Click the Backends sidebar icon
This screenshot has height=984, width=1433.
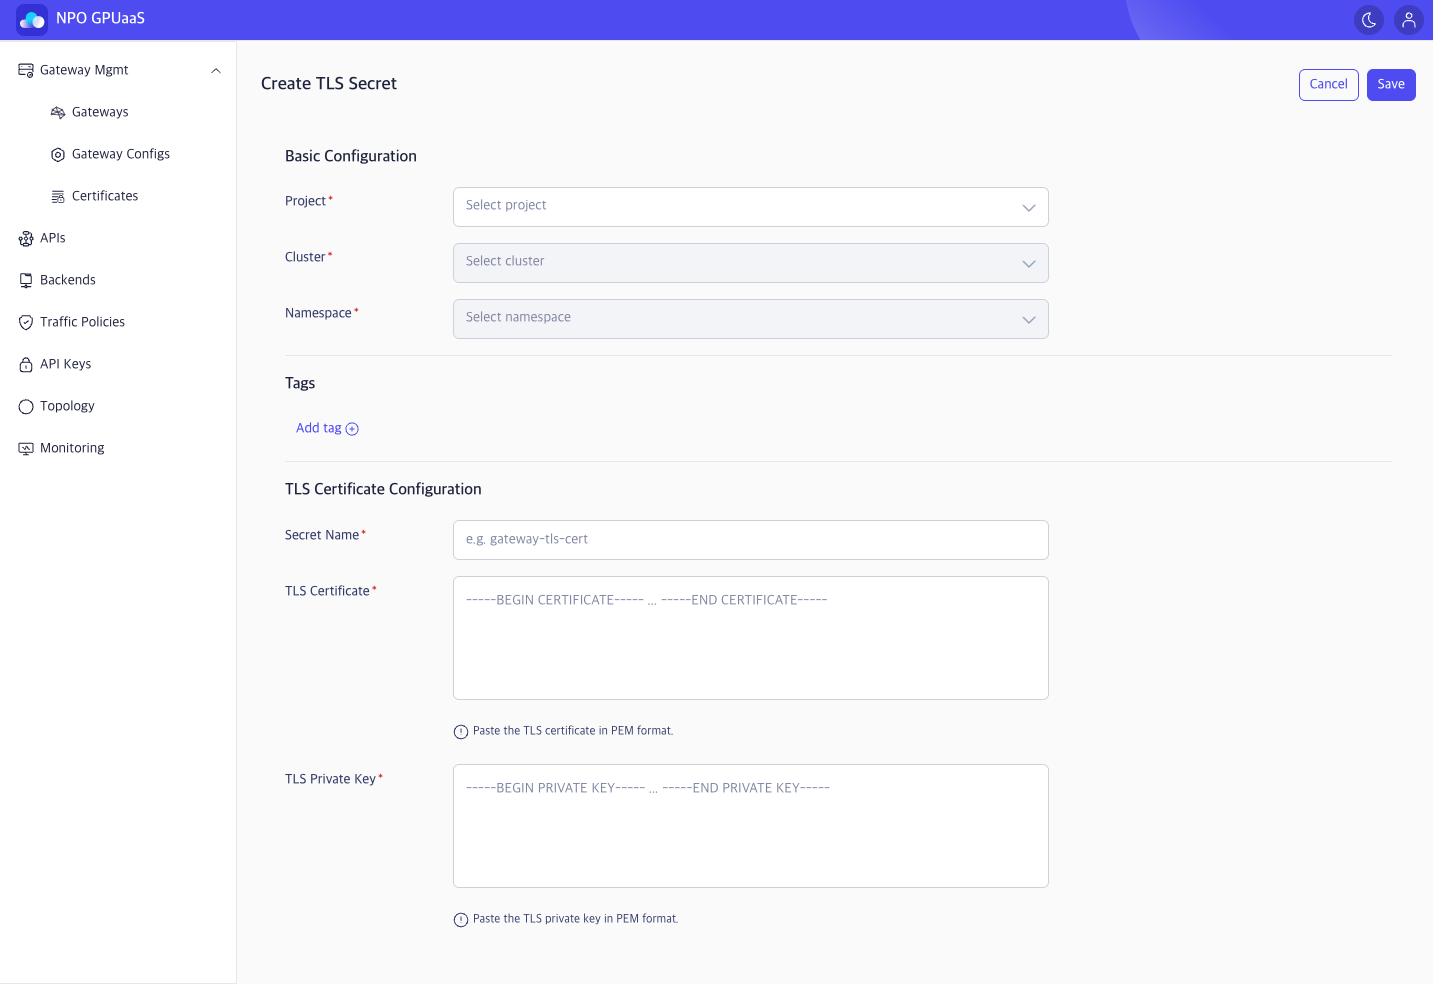click(26, 280)
